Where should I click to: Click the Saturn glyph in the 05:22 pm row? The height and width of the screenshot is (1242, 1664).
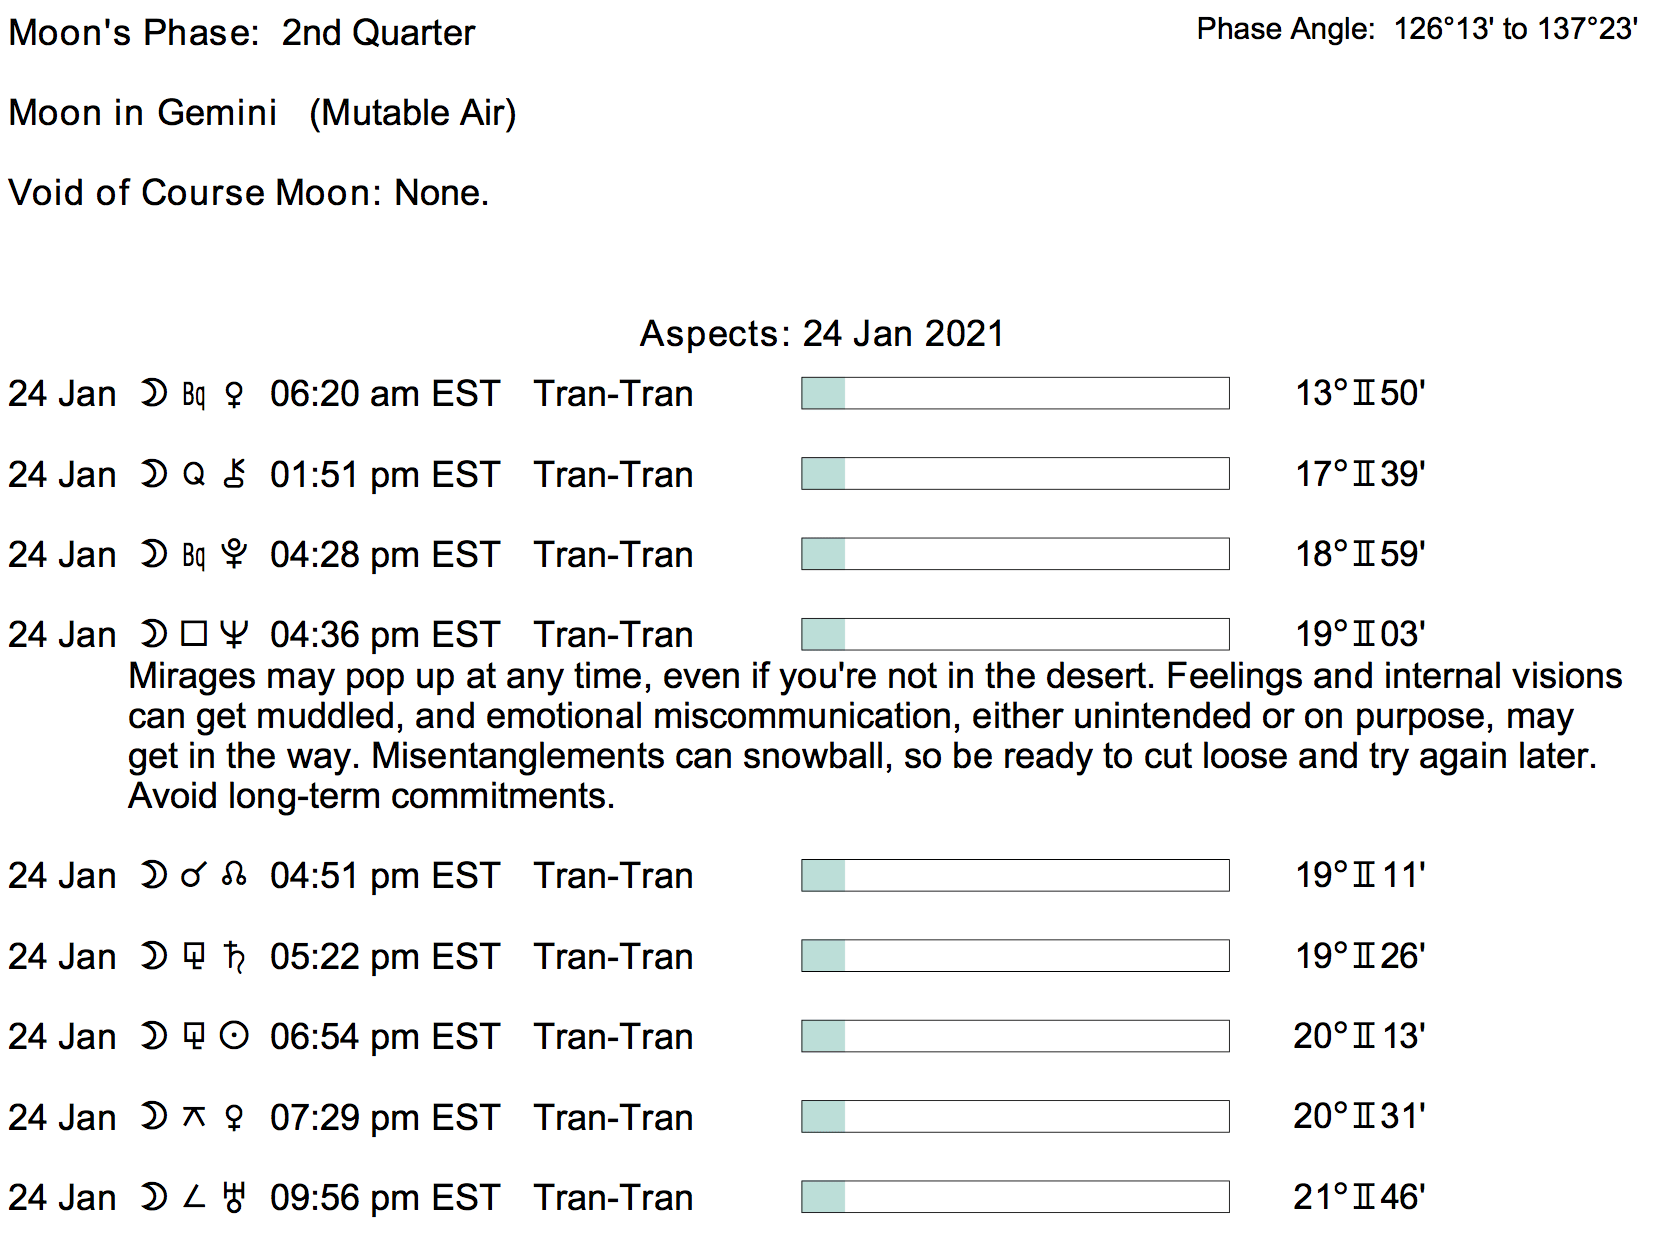pyautogui.click(x=234, y=957)
